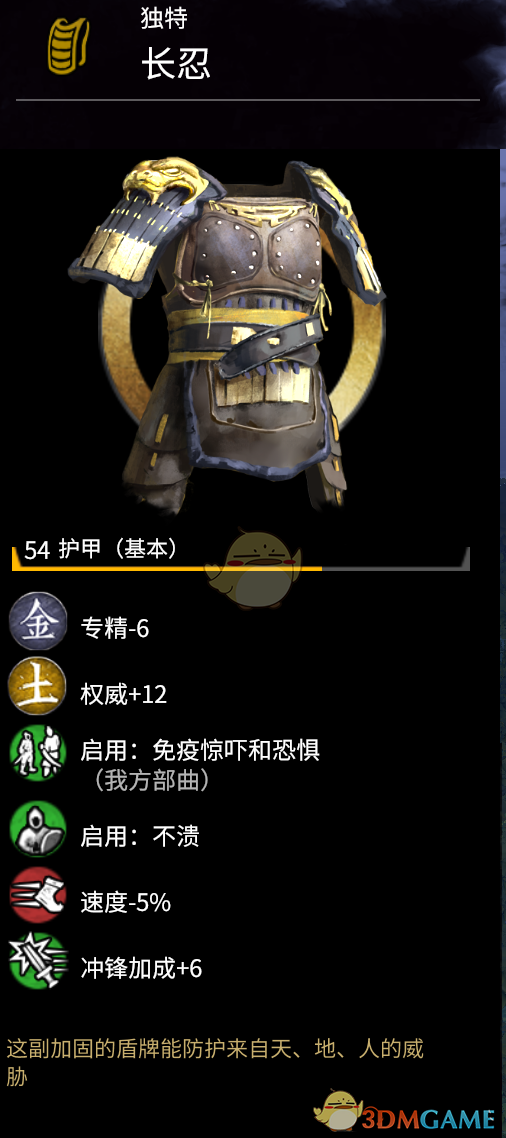Click the metal element 金 icon
The width and height of the screenshot is (506, 1138).
pos(38,622)
